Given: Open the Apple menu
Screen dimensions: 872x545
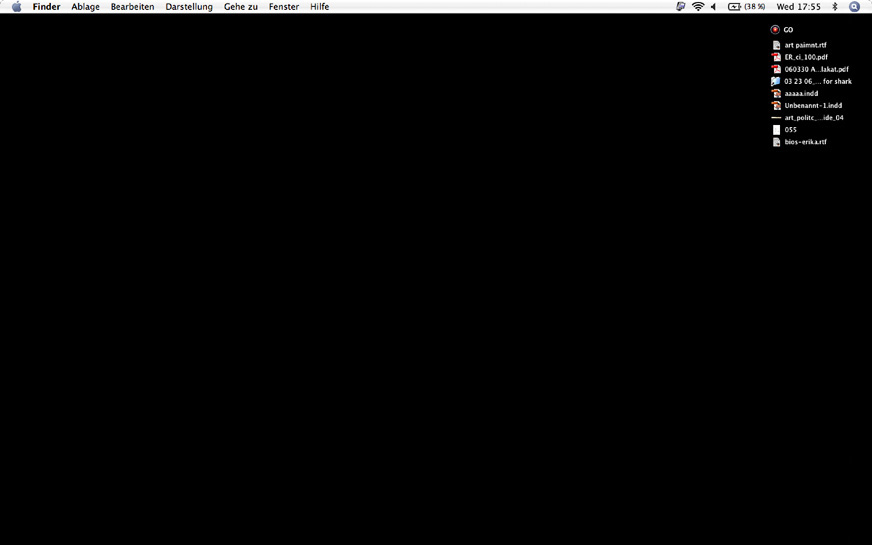Looking at the screenshot, I should coord(16,7).
